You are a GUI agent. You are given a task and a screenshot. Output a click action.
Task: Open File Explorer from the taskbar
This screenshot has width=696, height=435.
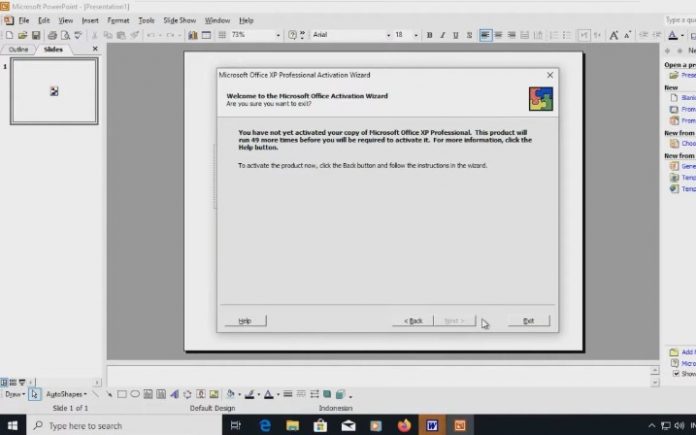coord(293,426)
